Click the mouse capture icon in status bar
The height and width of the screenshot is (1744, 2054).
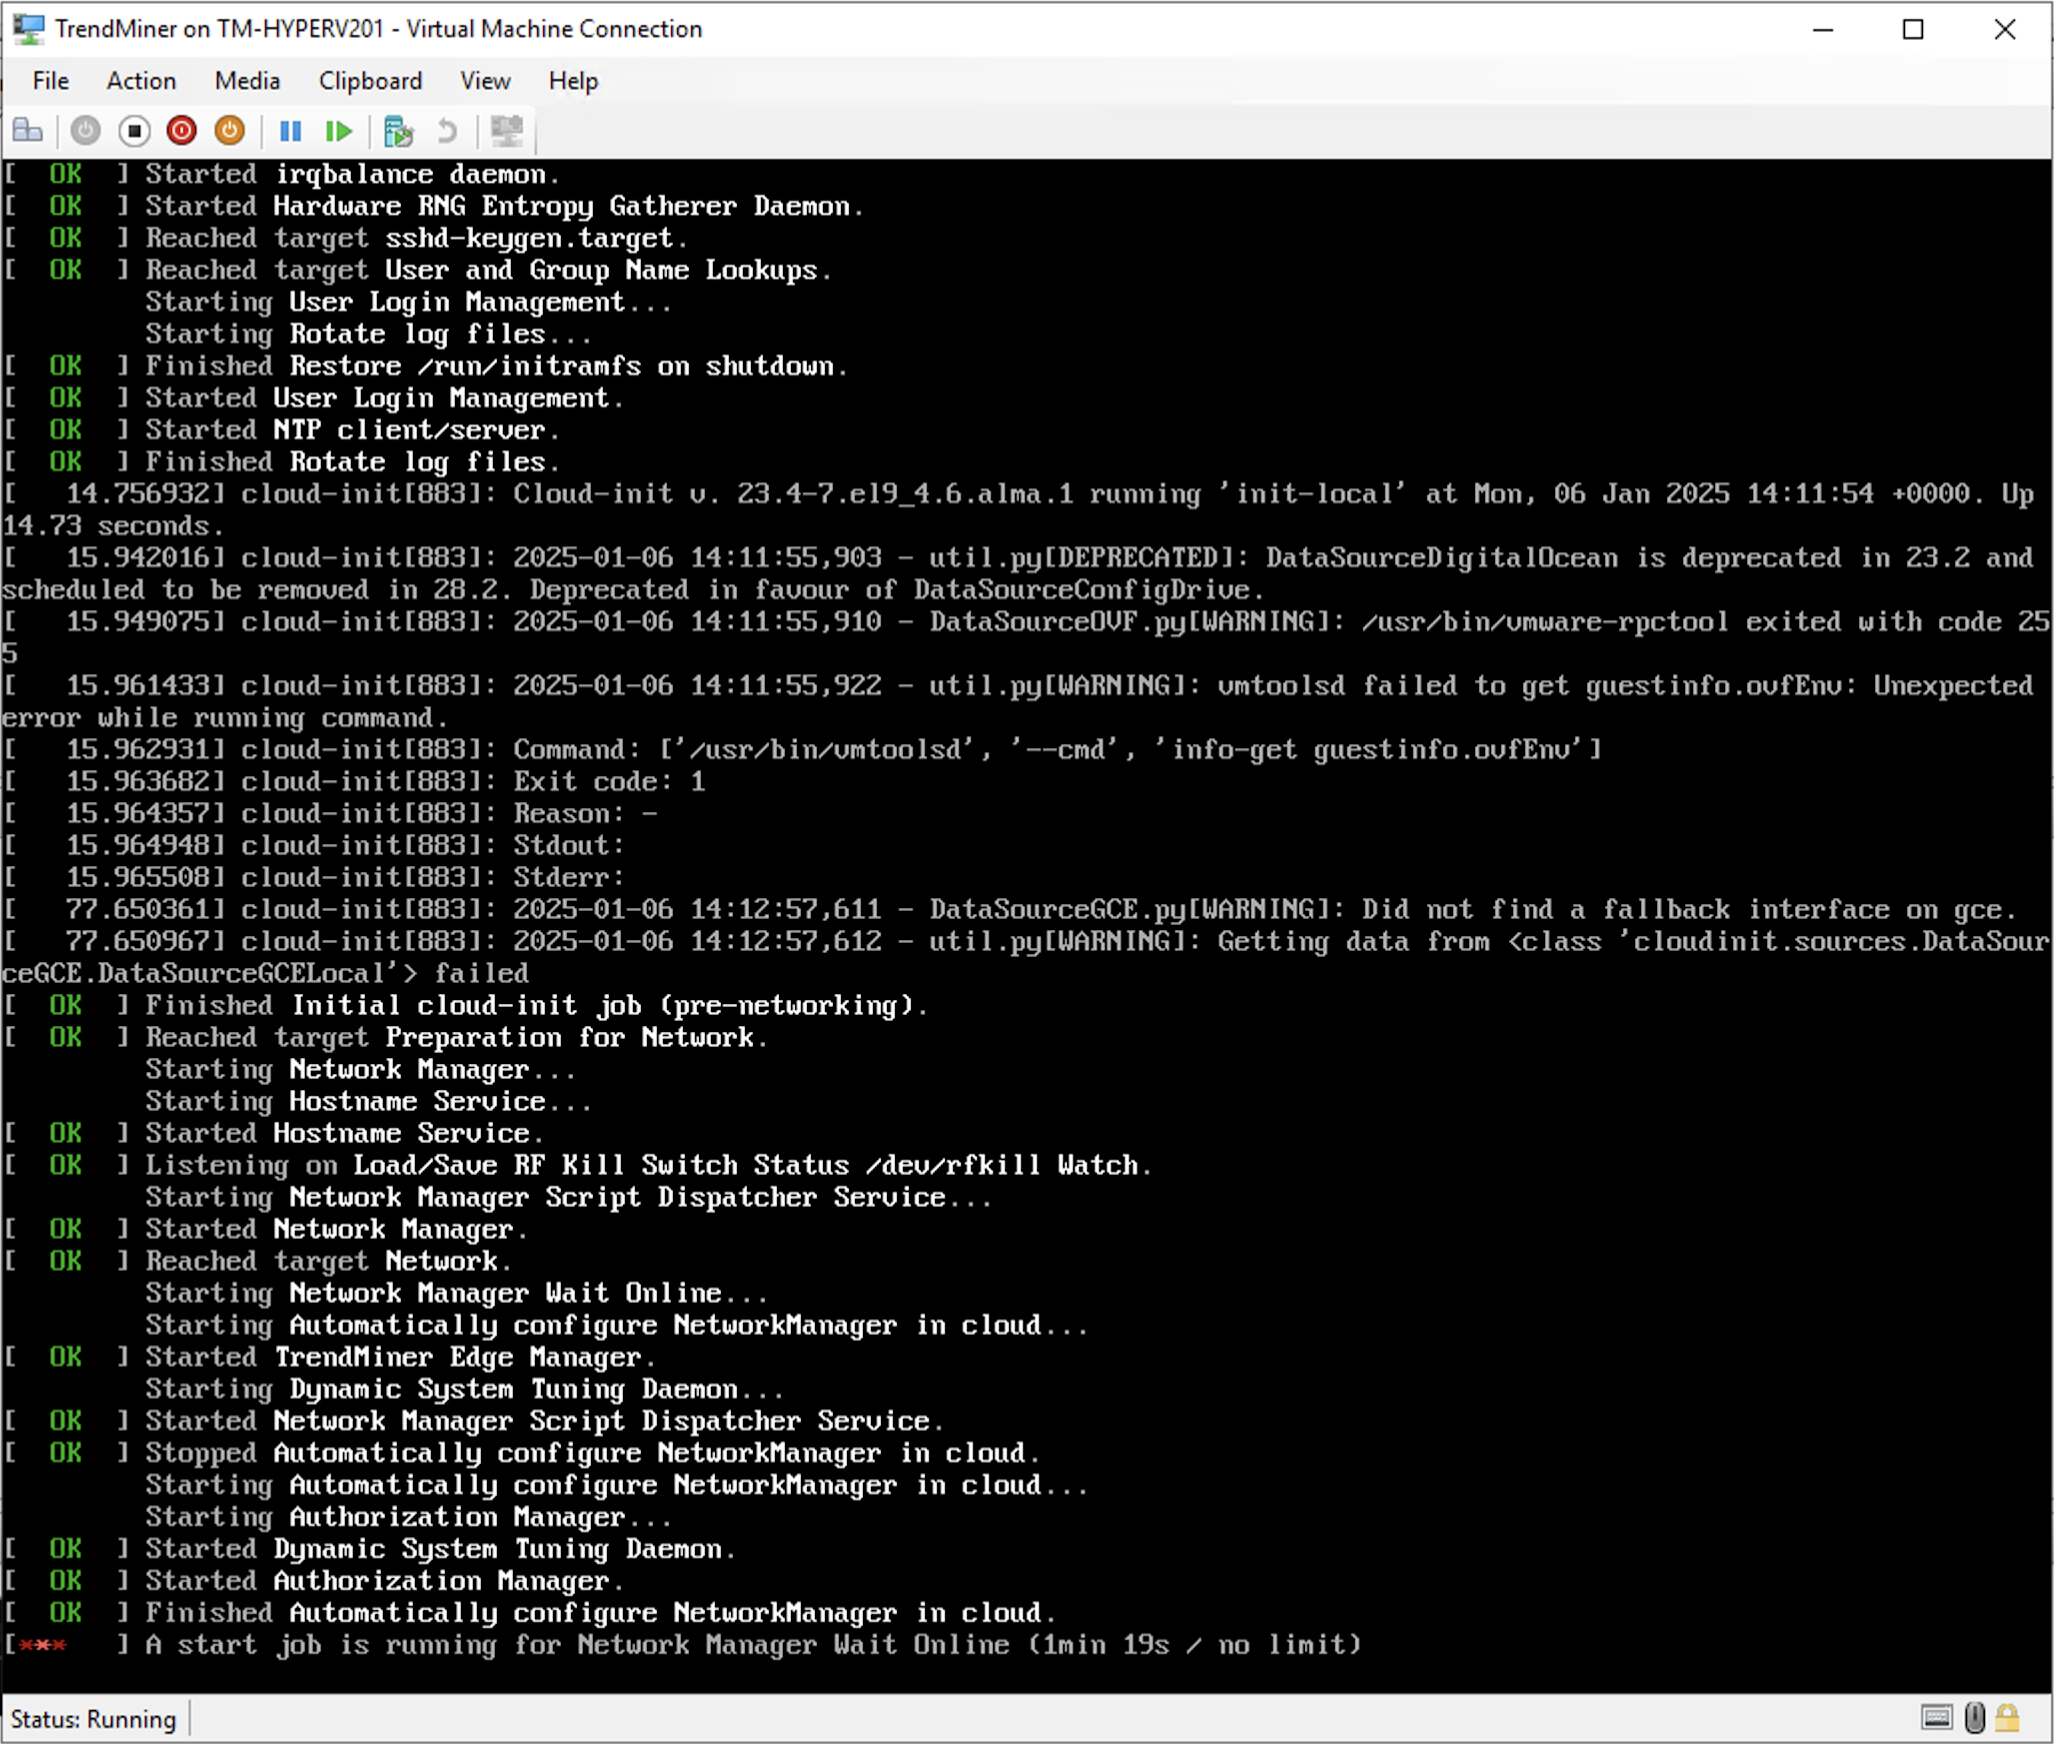pyautogui.click(x=1975, y=1718)
